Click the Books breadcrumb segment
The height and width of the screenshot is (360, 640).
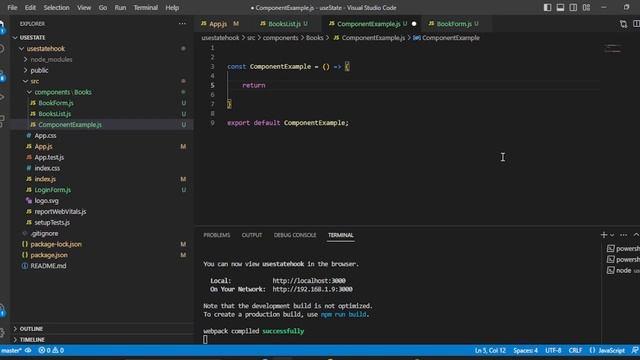(x=314, y=38)
